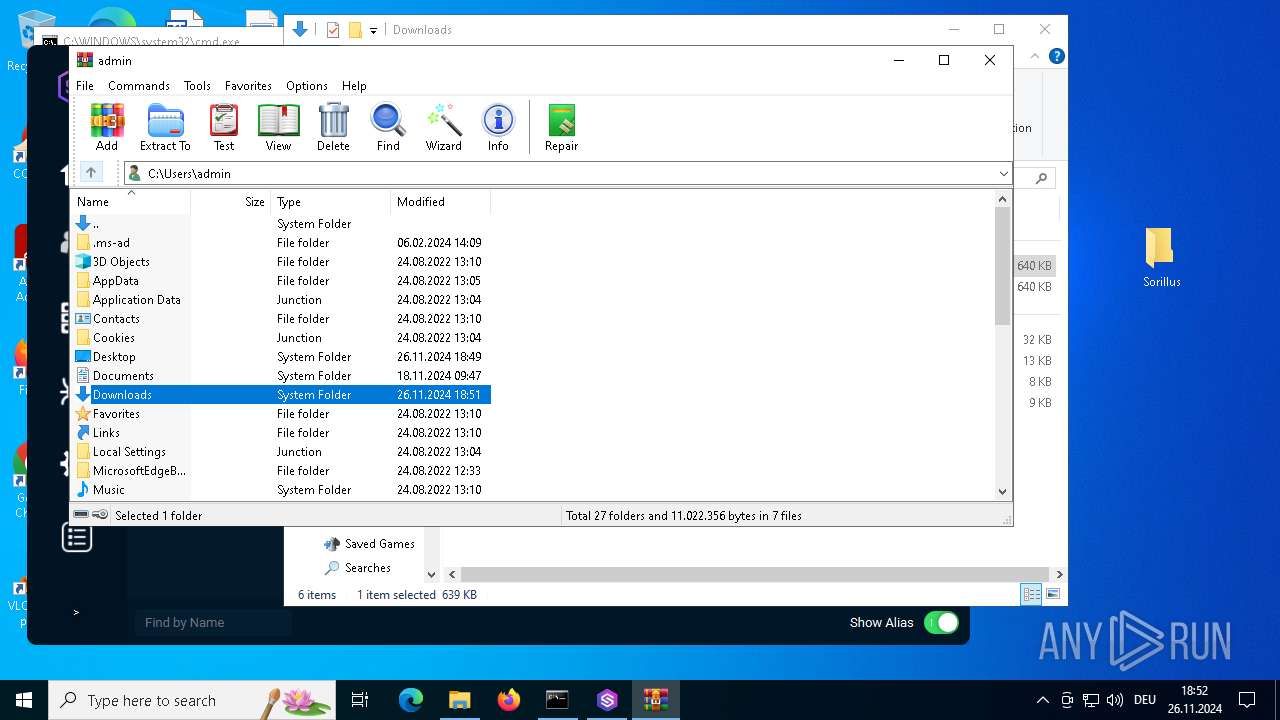
Task: Click the Delete trash can icon
Action: tap(333, 127)
